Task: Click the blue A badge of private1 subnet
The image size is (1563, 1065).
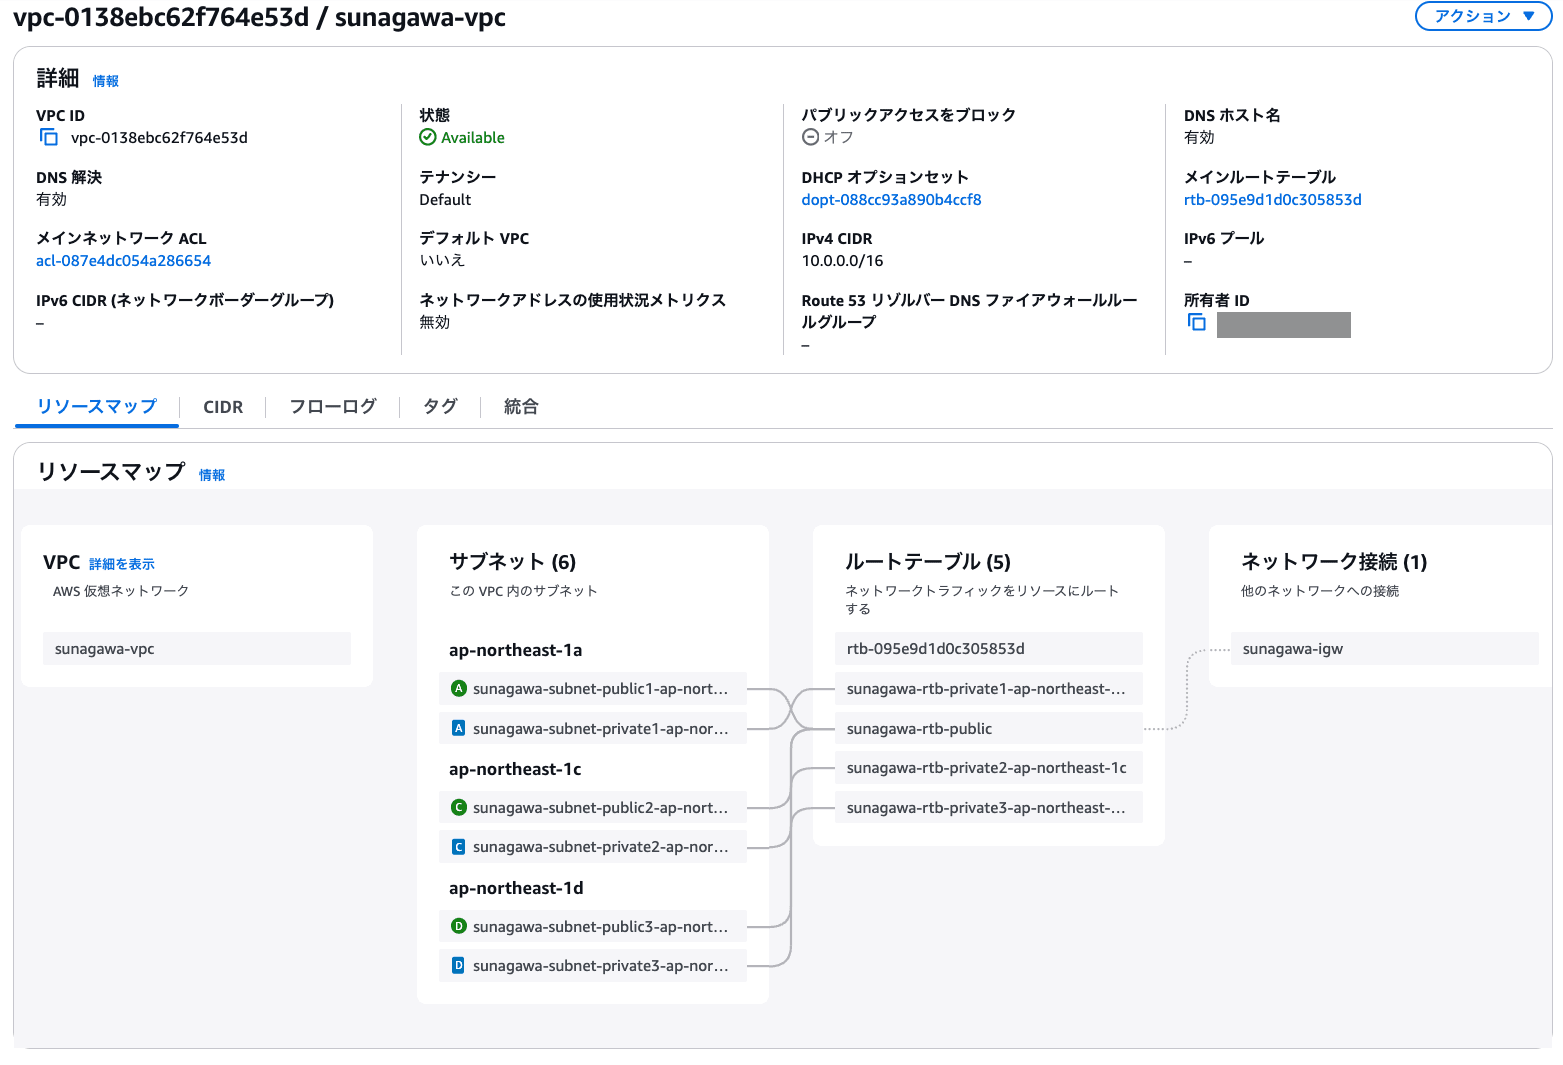Action: pos(459,728)
